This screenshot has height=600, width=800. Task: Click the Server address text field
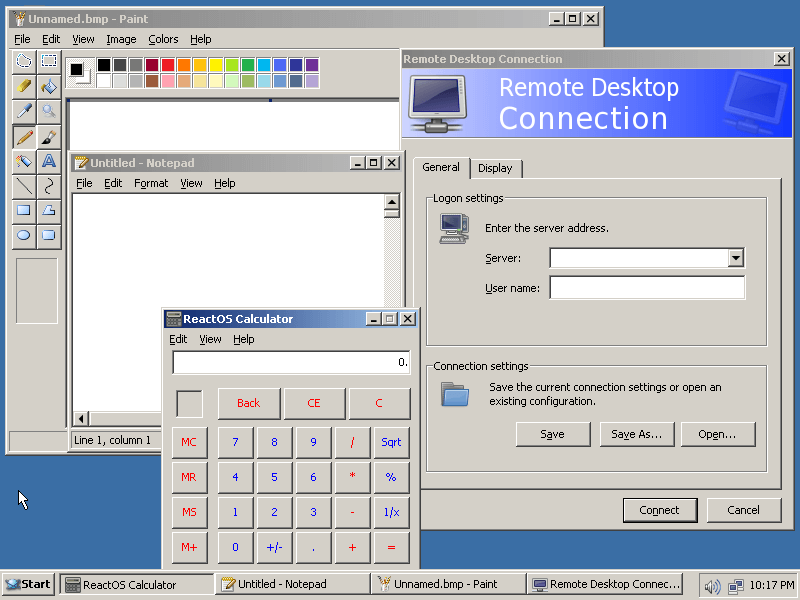click(x=639, y=258)
